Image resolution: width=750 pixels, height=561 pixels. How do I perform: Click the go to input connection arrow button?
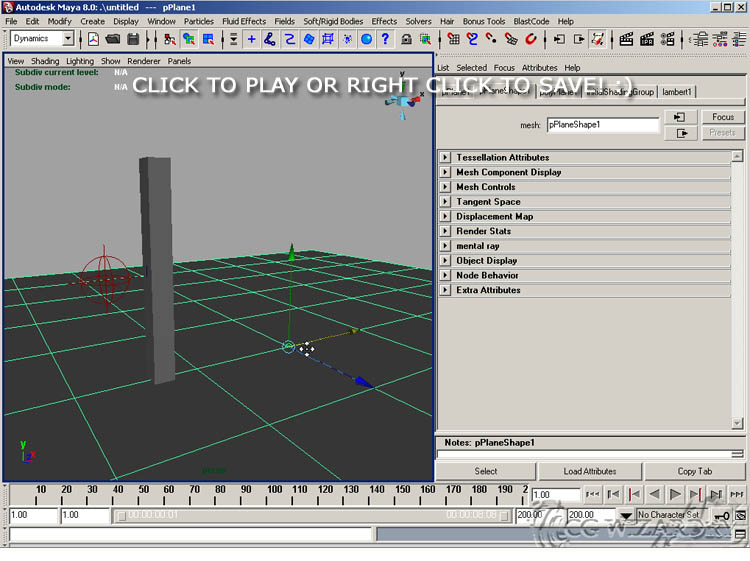680,117
